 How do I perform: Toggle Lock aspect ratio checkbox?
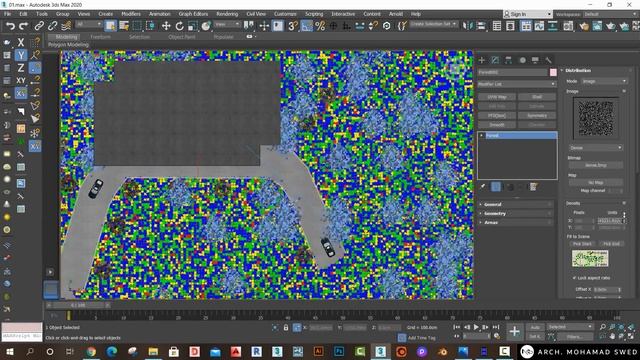pyautogui.click(x=575, y=278)
